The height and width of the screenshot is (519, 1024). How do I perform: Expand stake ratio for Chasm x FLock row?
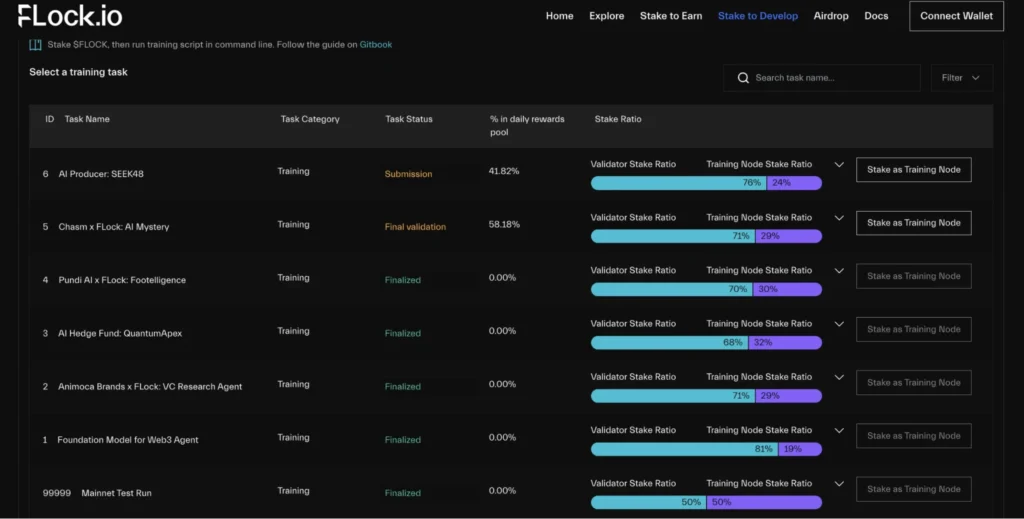click(839, 218)
